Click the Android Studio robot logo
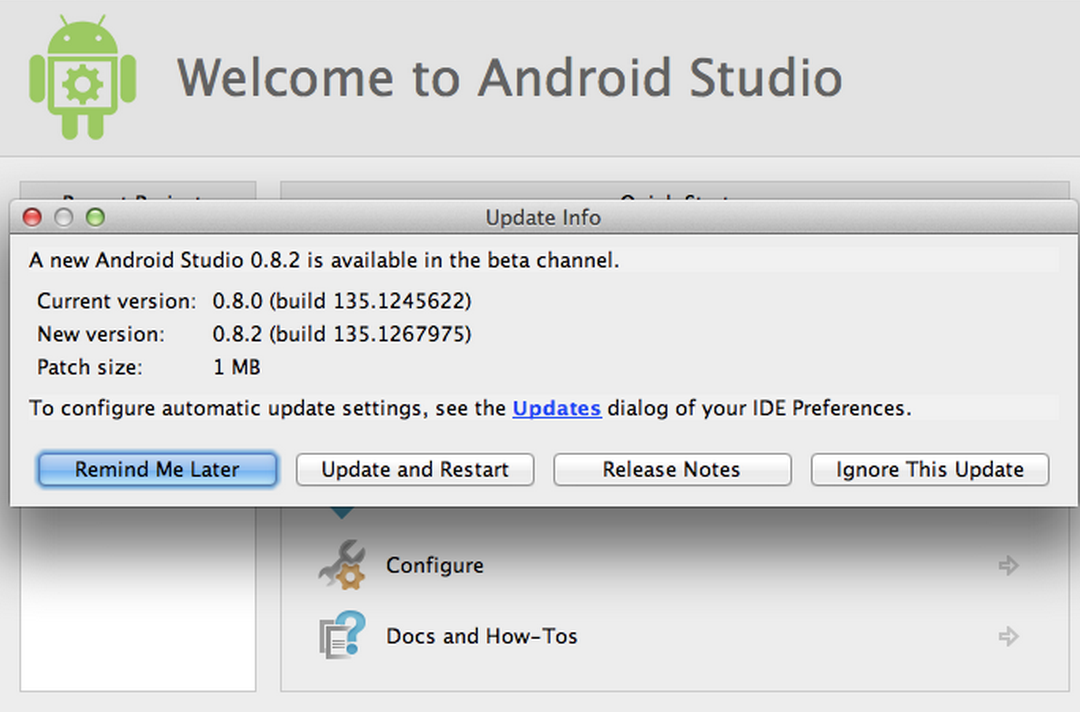Viewport: 1080px width, 712px height. [x=83, y=77]
